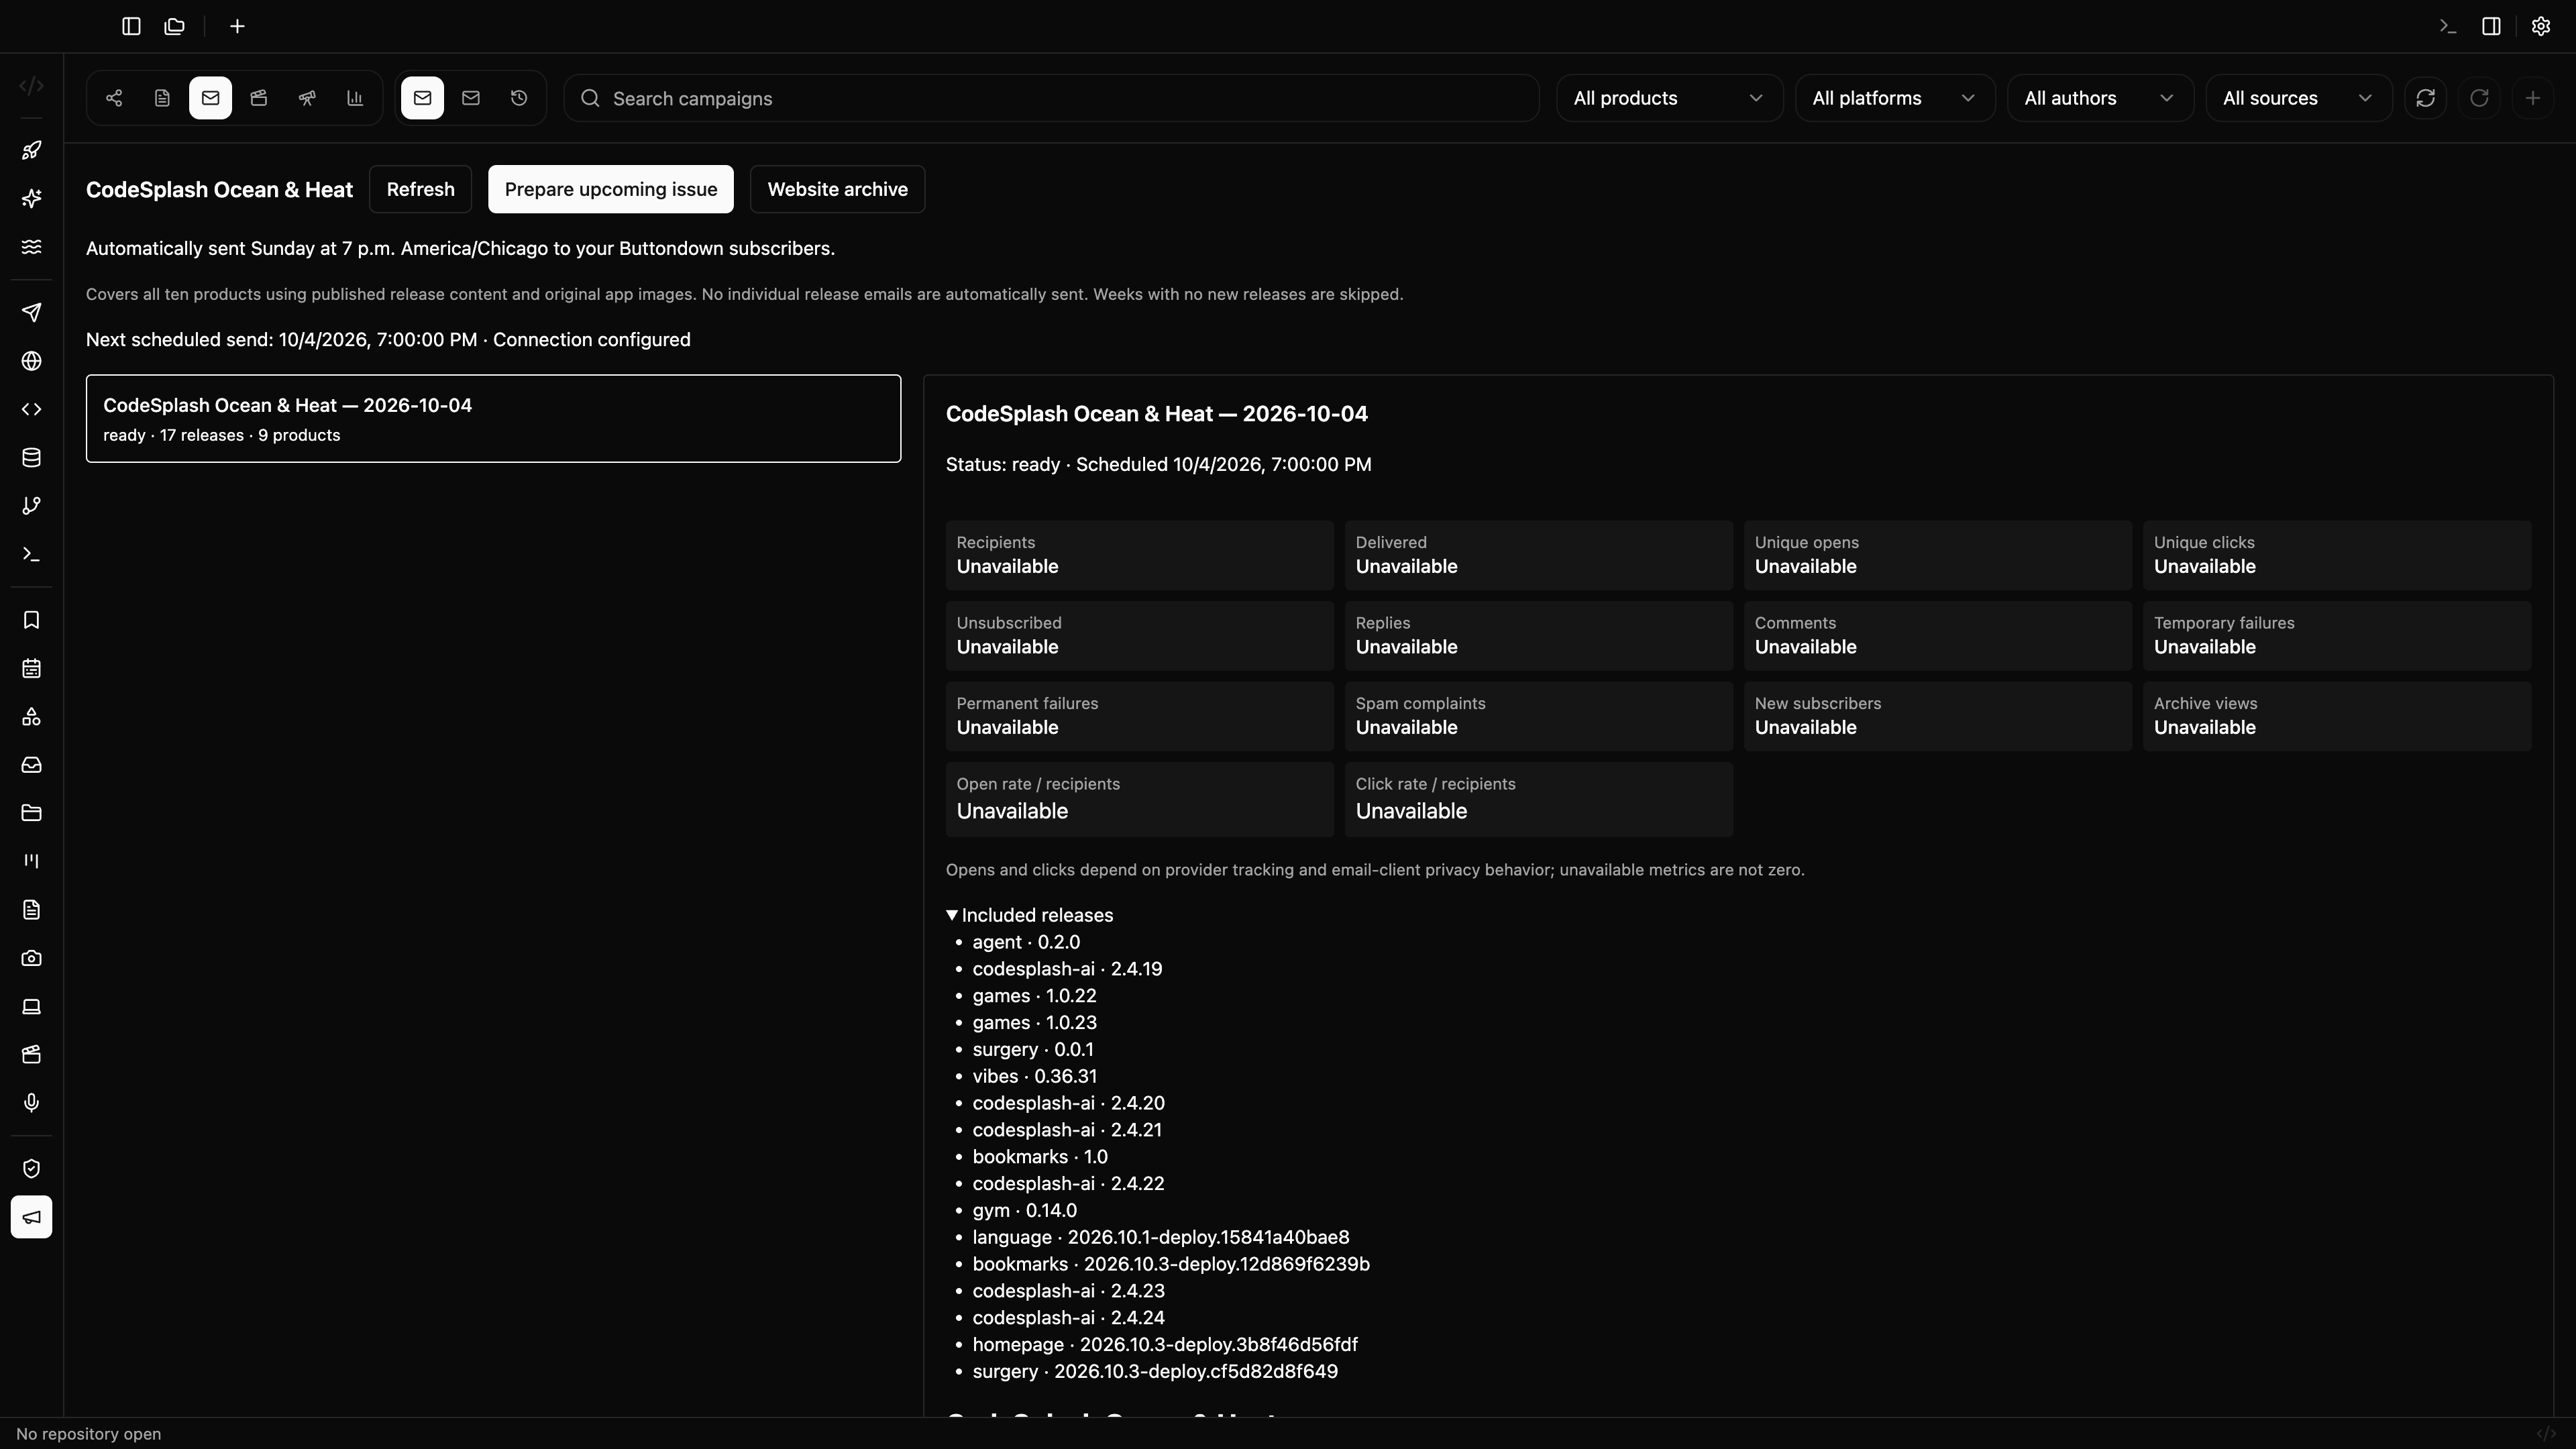The image size is (2576, 1449).
Task: Open the inbox tray sidebar icon
Action: click(x=32, y=765)
